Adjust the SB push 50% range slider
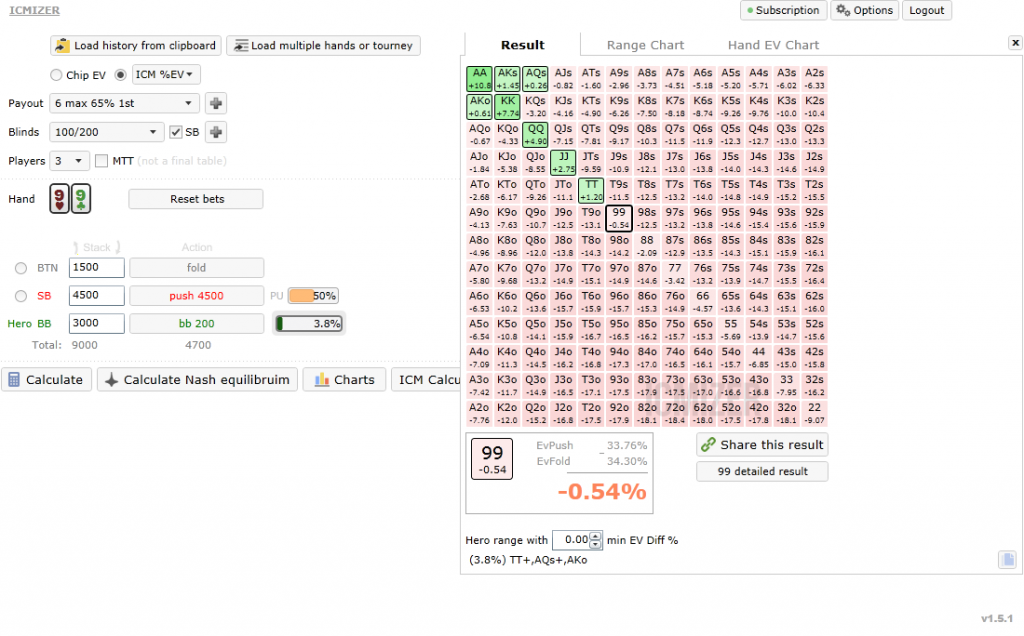1024x636 pixels. tap(313, 296)
